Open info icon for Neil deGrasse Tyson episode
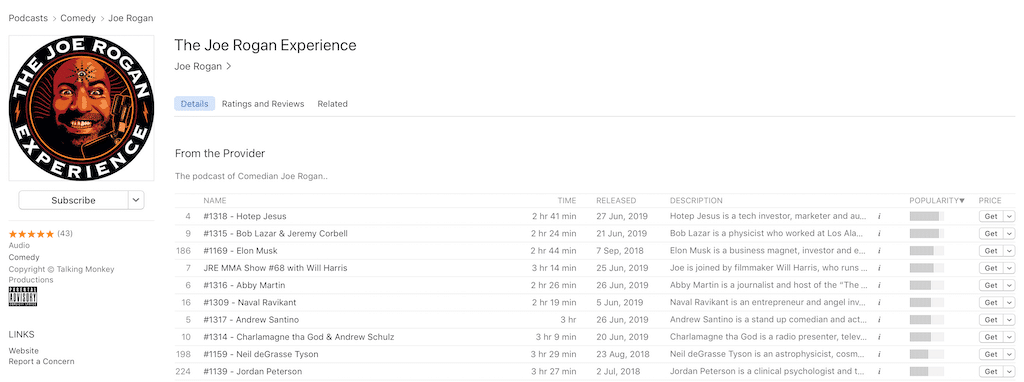 pos(879,355)
